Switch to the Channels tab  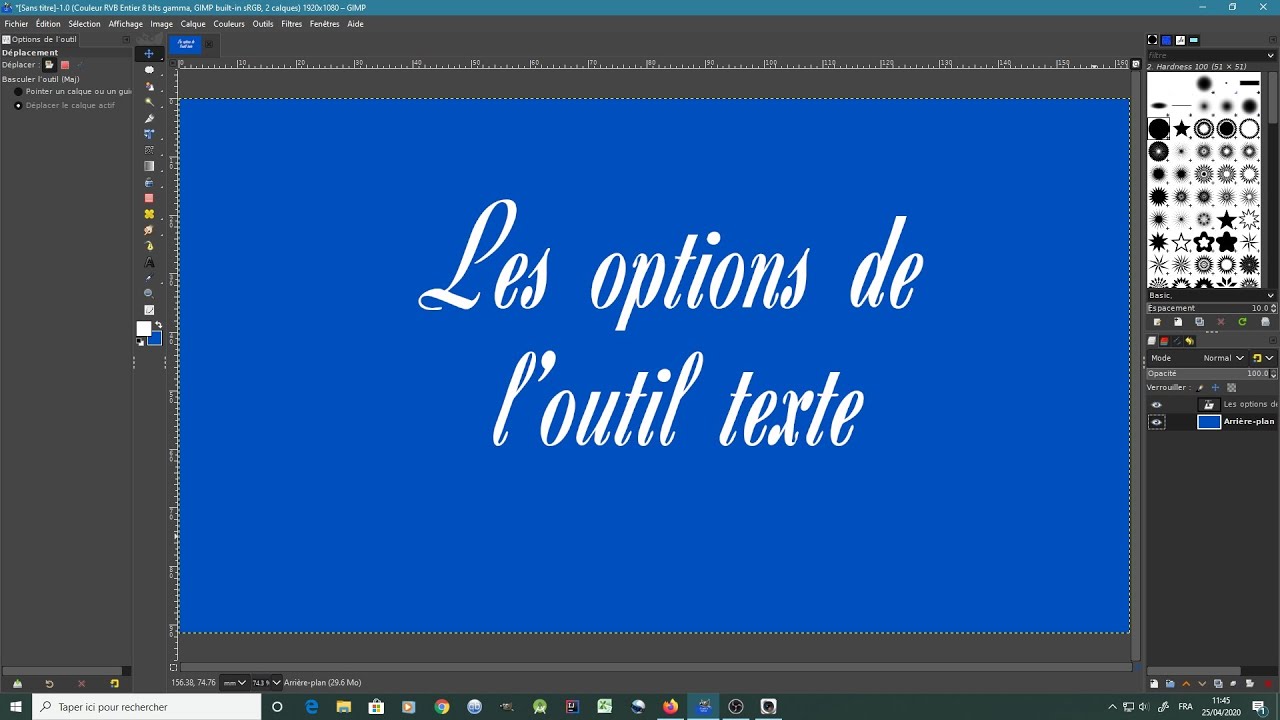click(1164, 341)
